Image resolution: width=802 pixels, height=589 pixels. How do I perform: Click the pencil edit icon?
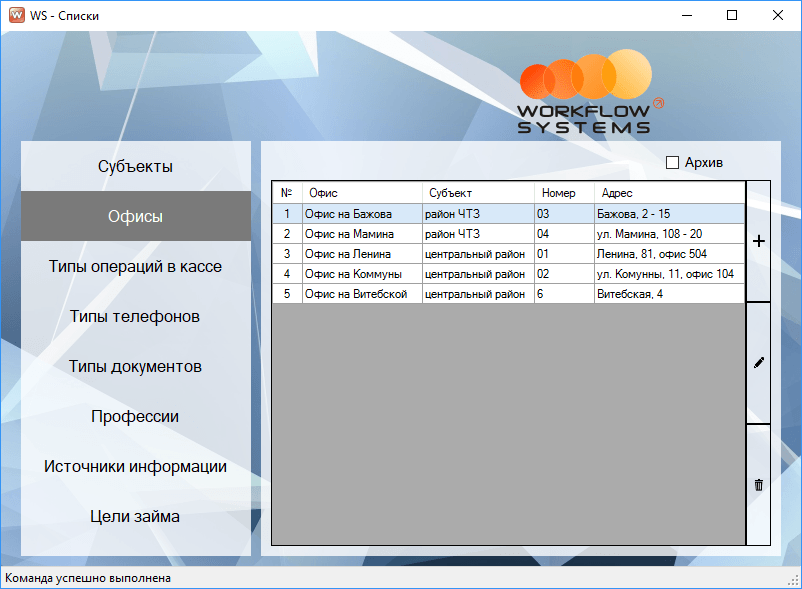[759, 363]
